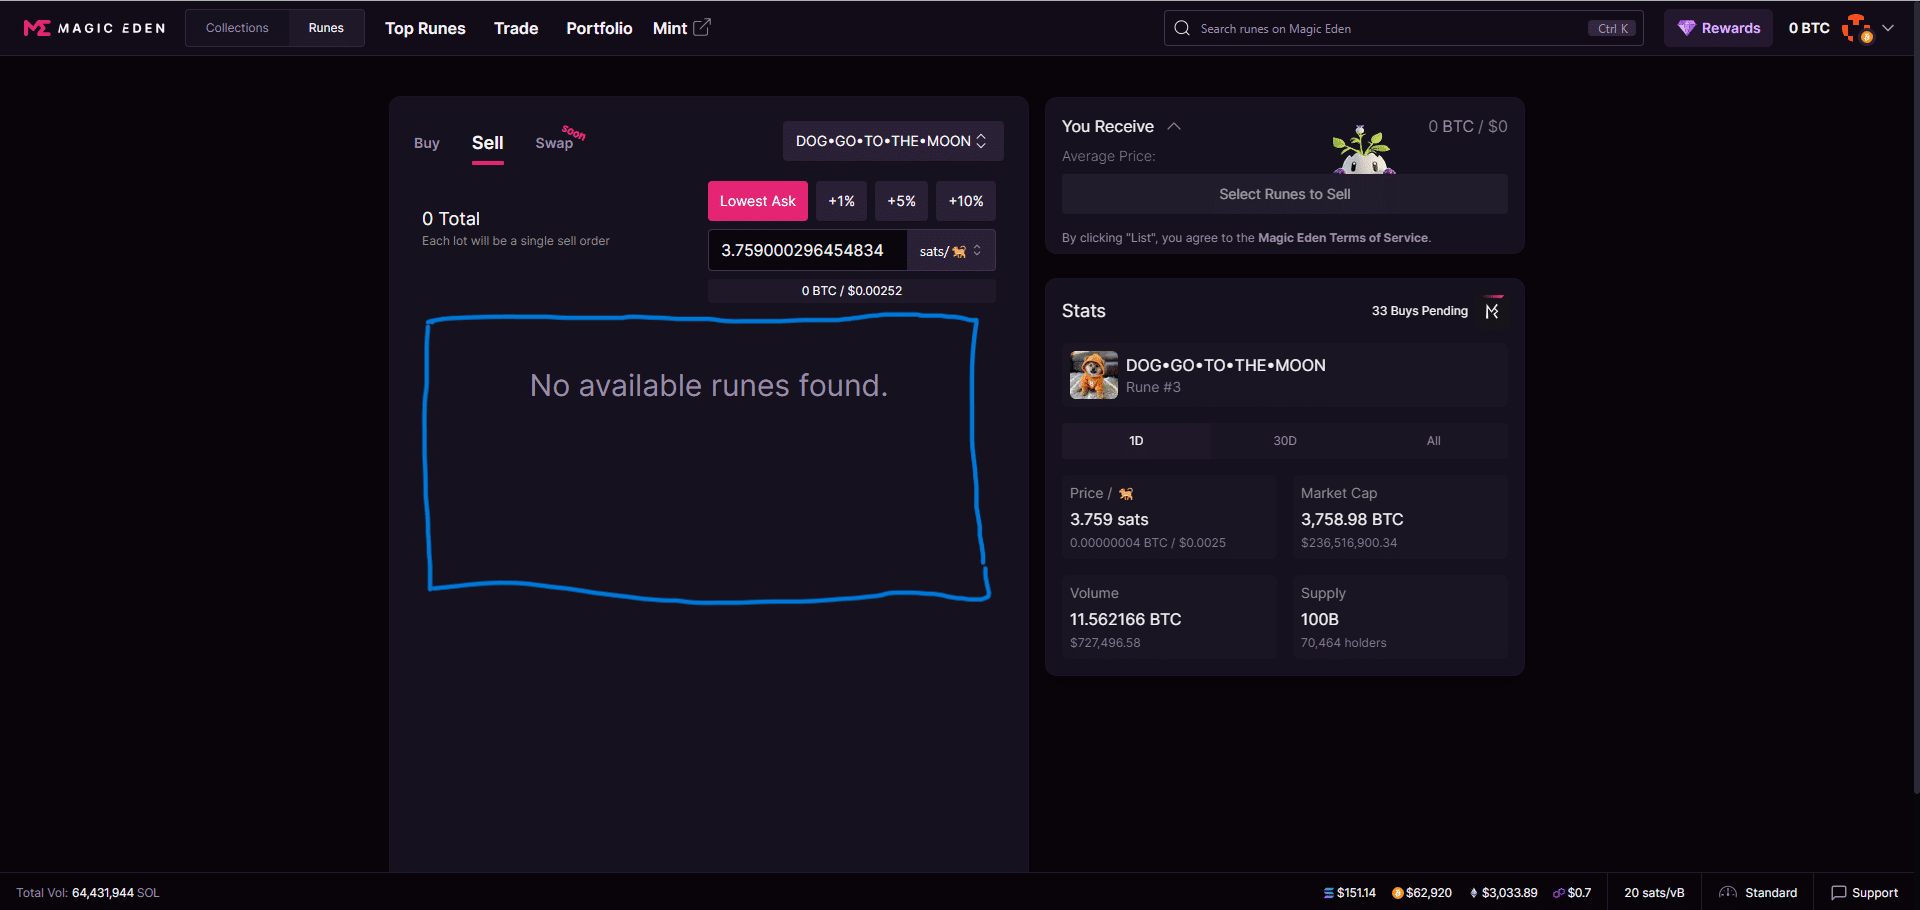1920x910 pixels.
Task: Open the DOG•GO•TO•THE•MOON rune selector
Action: coord(893,141)
